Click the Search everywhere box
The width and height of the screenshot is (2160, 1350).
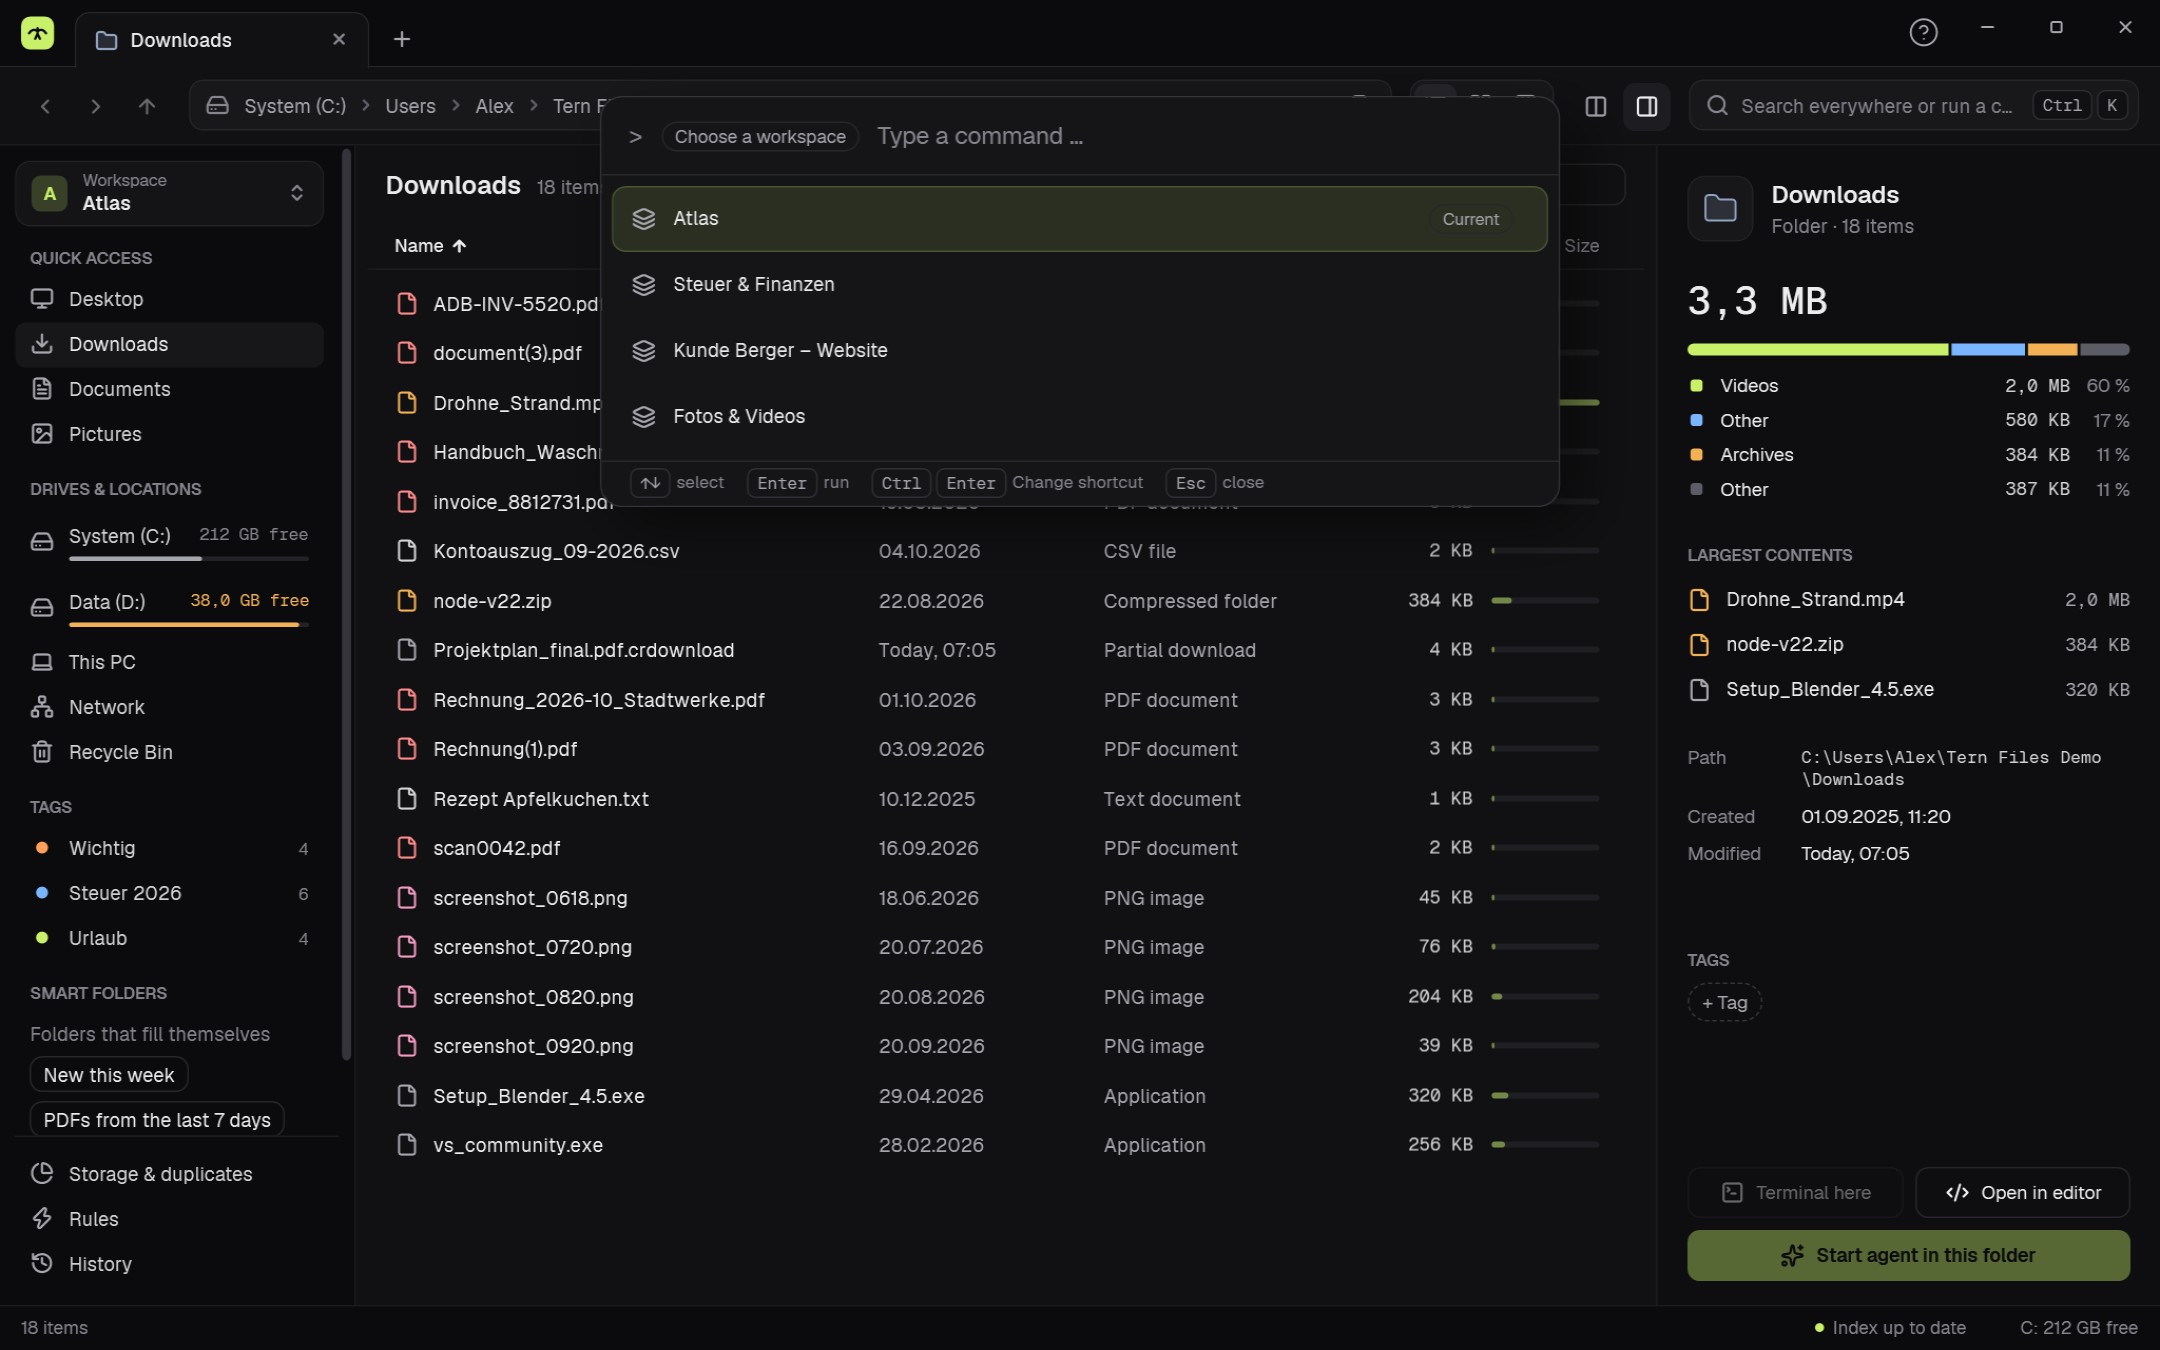pyautogui.click(x=1913, y=106)
